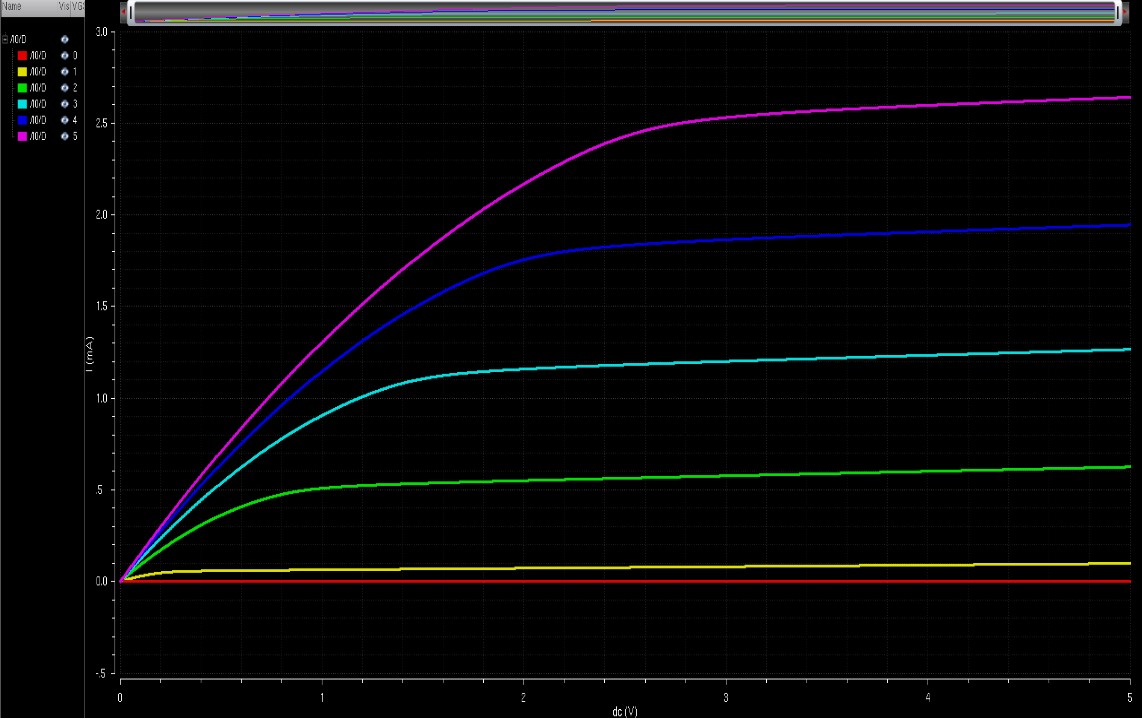Select the yellow trace color swatch
1142x718 pixels.
tap(22, 71)
